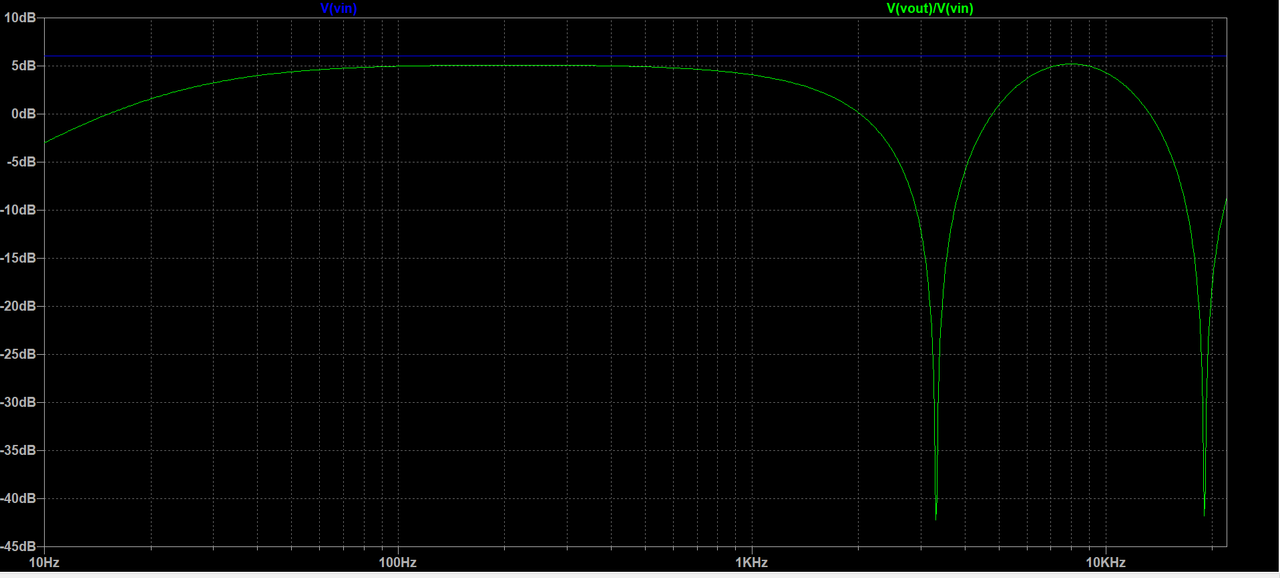Click the -5dB axis label
1280x578 pixels.
[x=22, y=162]
